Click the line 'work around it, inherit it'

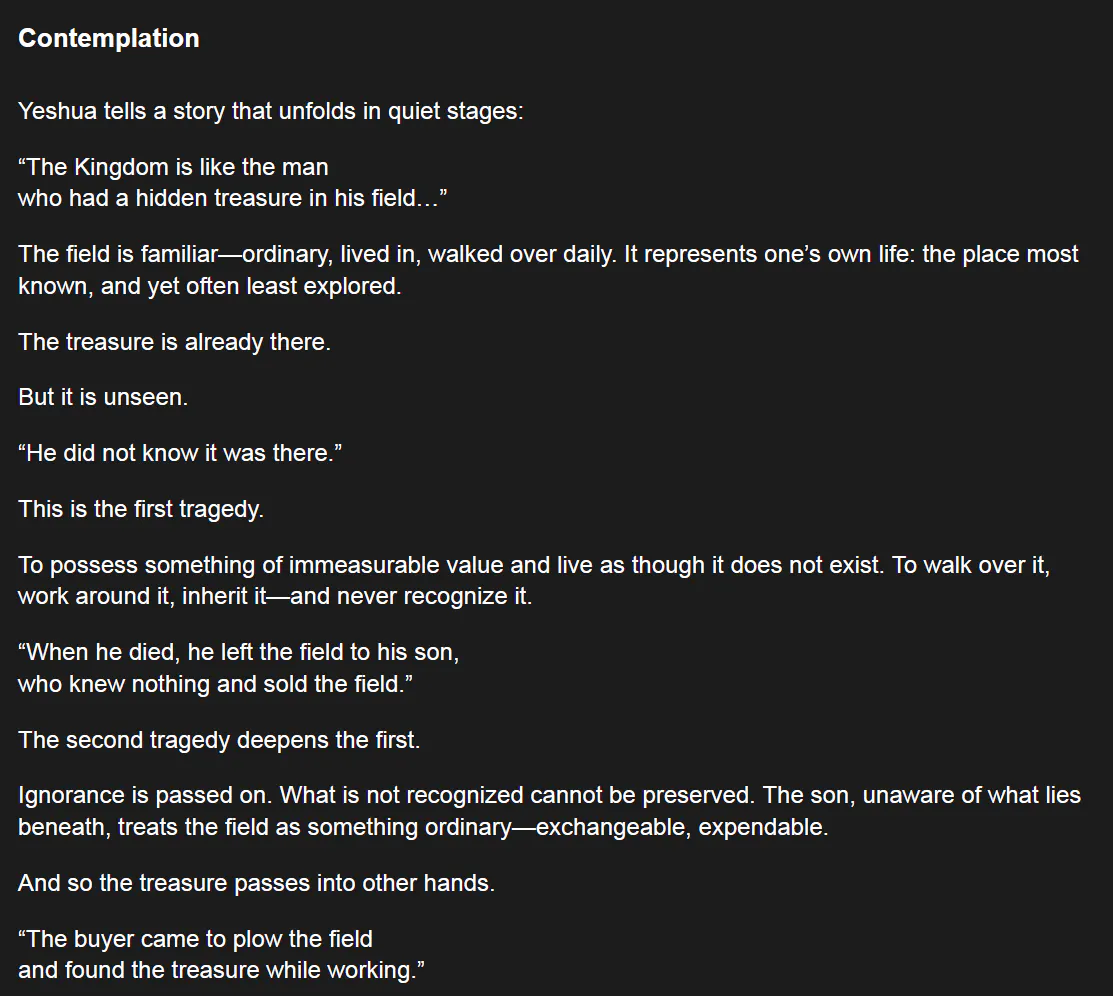[x=275, y=597]
